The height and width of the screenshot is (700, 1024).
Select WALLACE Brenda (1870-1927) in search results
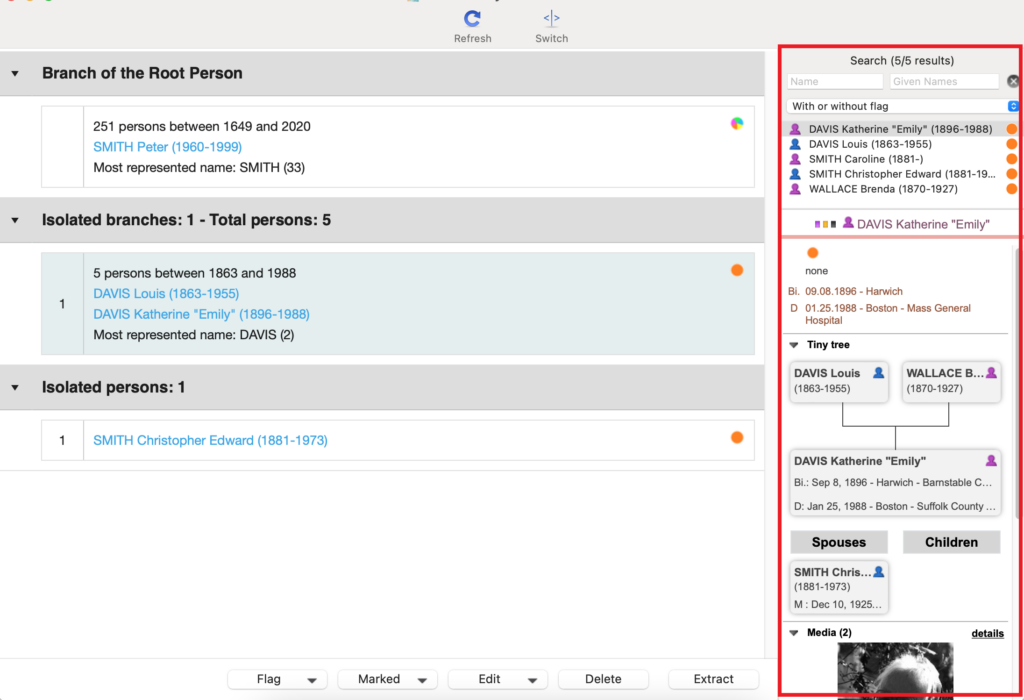pyautogui.click(x=901, y=189)
